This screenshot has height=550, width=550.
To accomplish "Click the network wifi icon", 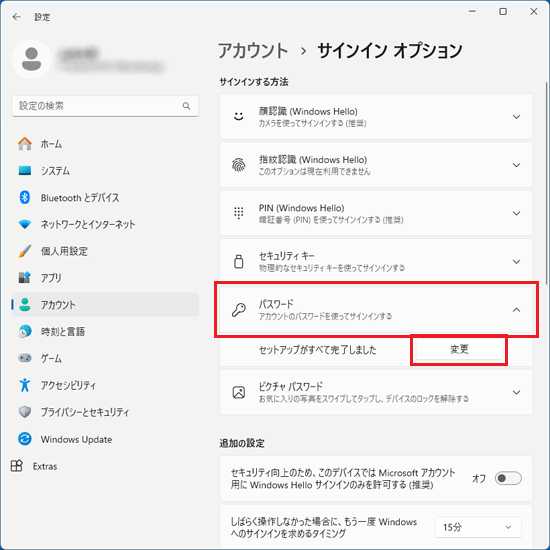I will (25, 224).
